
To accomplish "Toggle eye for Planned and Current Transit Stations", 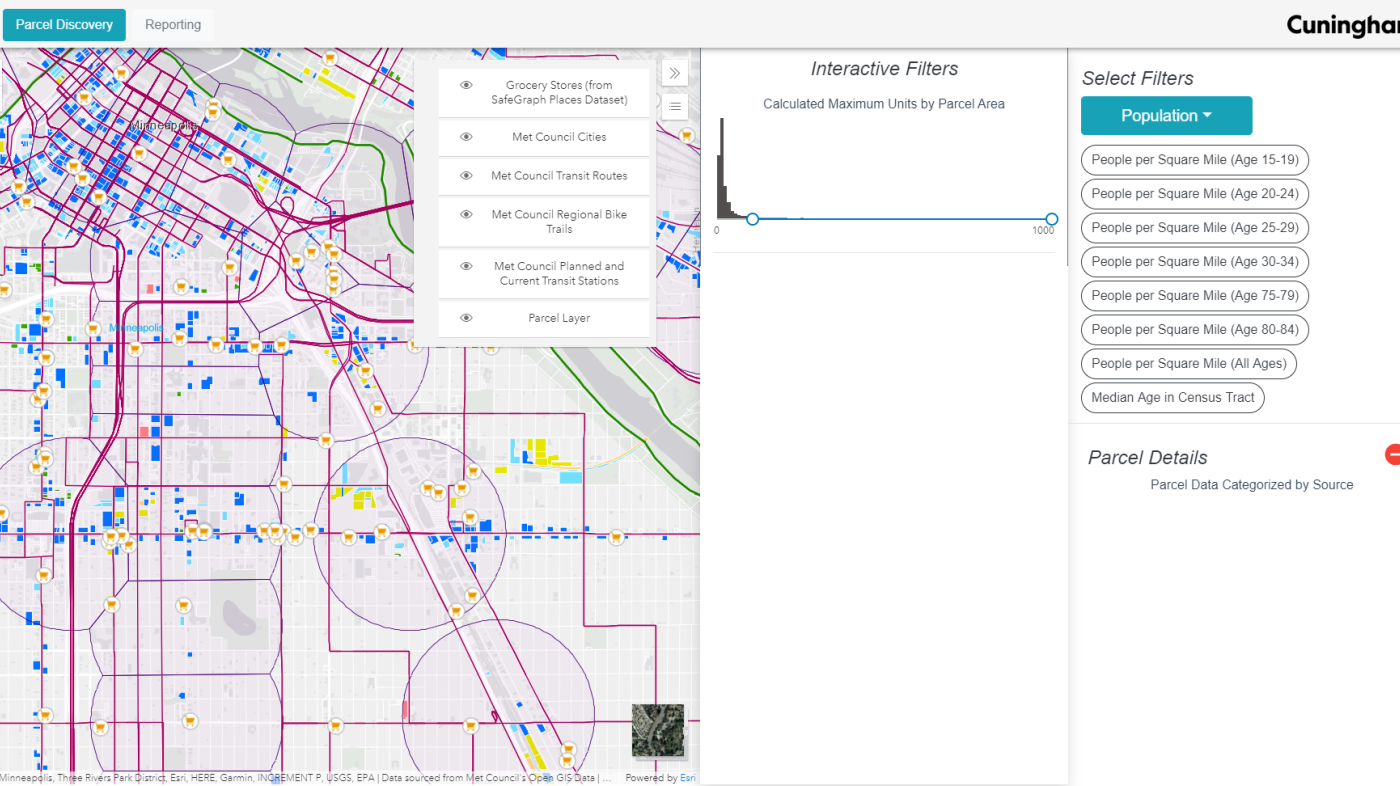I will [466, 266].
